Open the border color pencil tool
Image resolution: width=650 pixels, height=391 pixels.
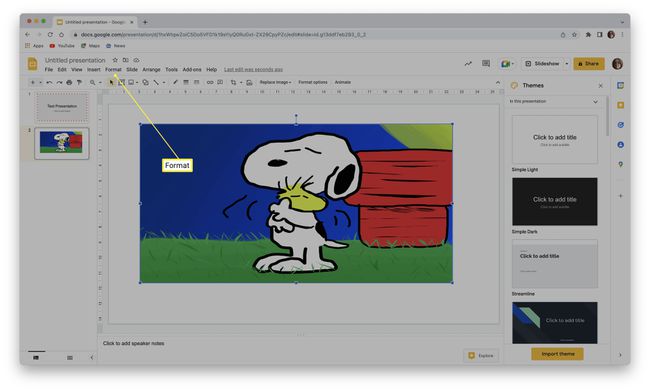[x=175, y=83]
